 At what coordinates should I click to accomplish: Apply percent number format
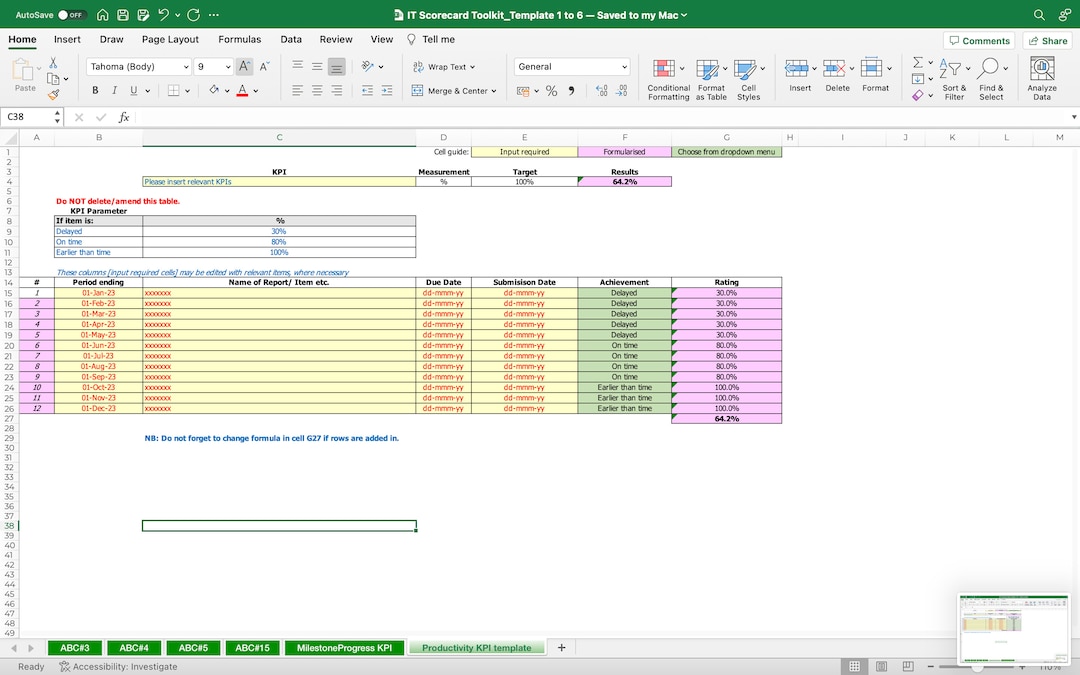pos(551,90)
